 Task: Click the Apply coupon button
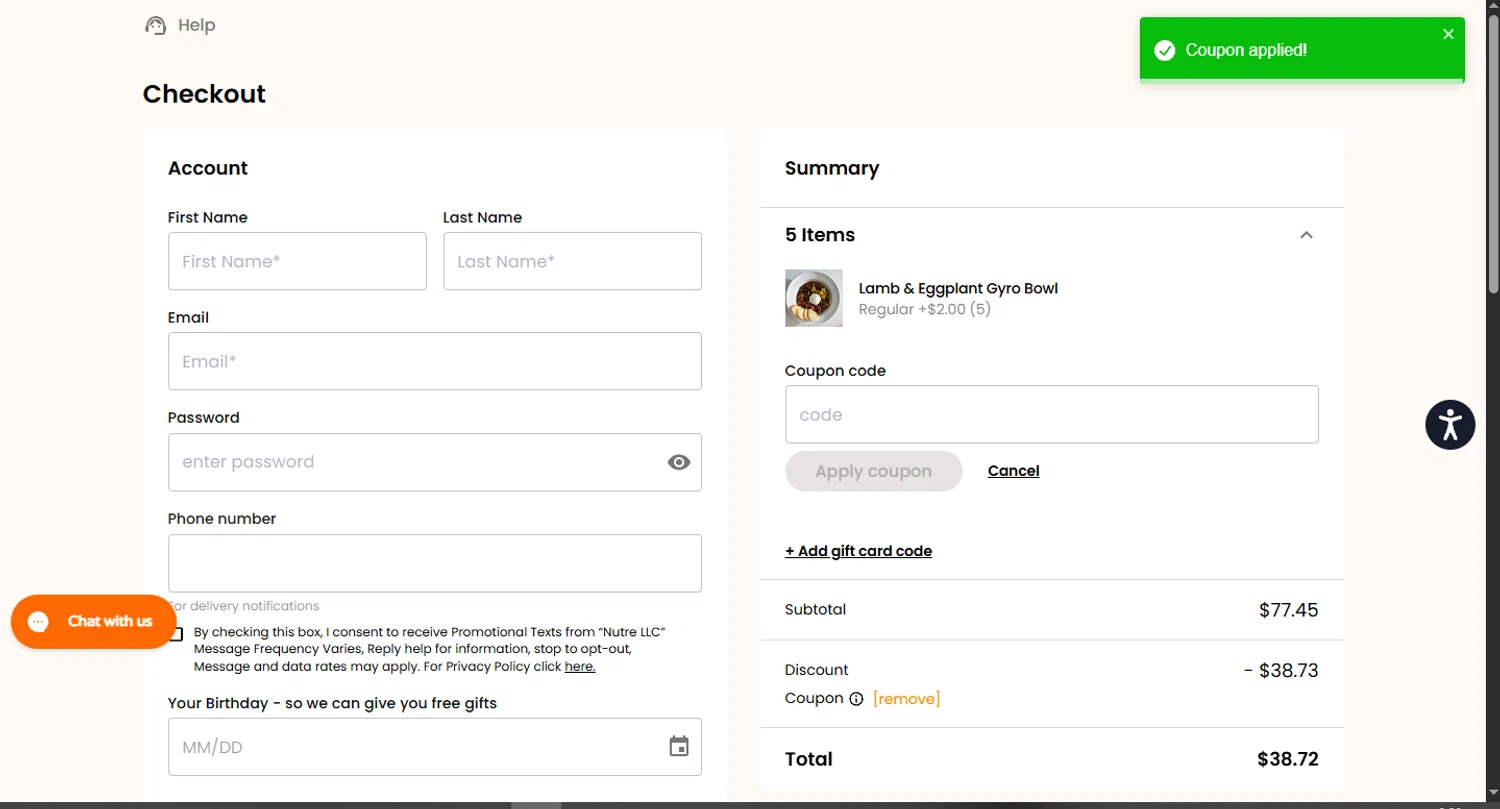pyautogui.click(x=874, y=471)
